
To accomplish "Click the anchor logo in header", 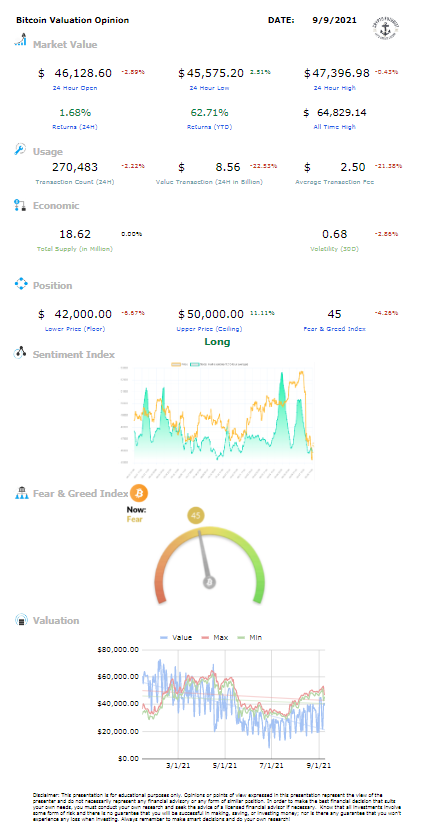I will pyautogui.click(x=386, y=25).
